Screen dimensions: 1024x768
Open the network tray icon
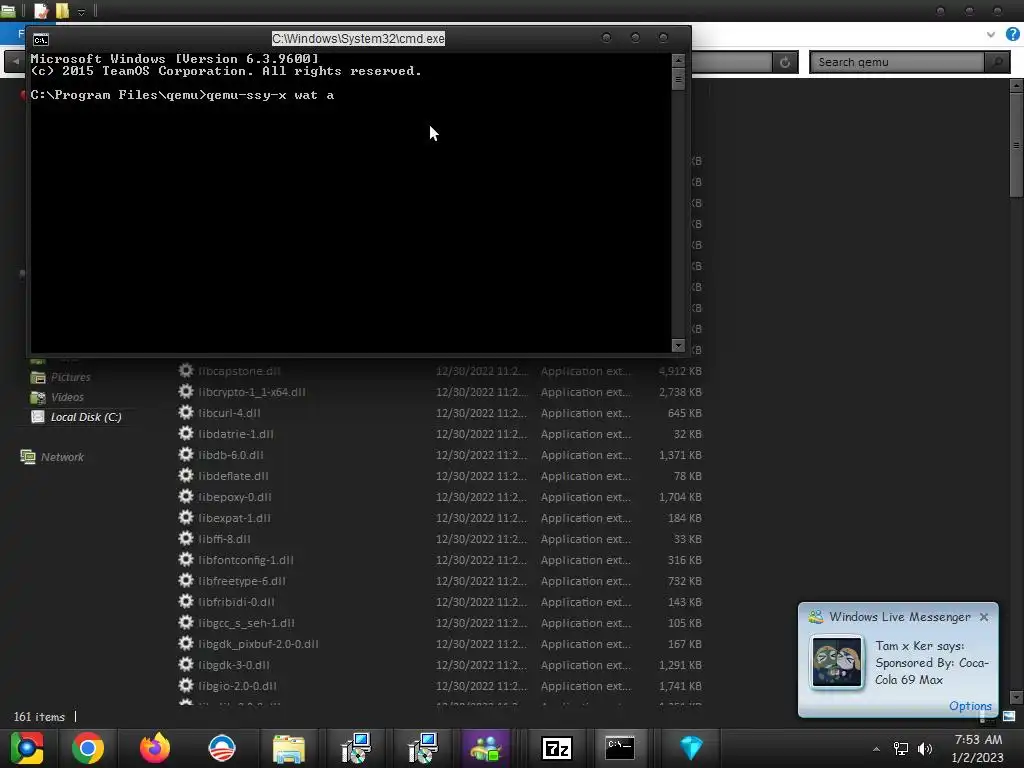[901, 748]
